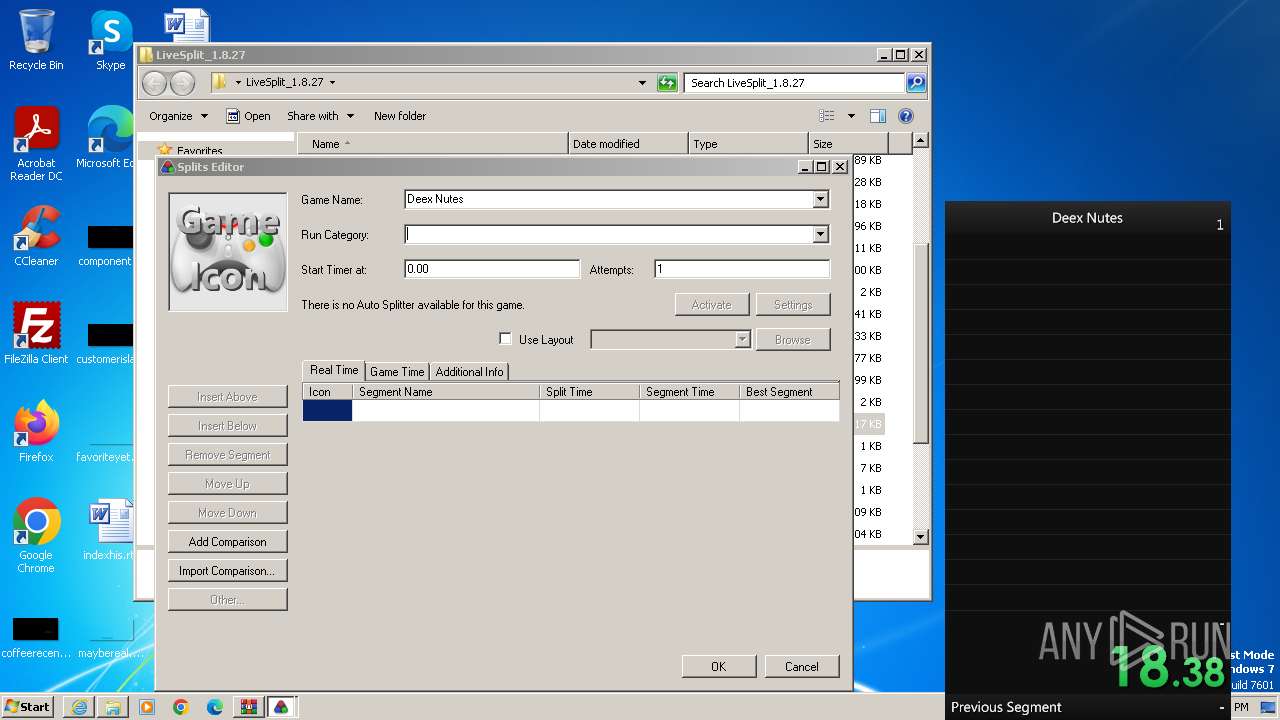
Task: Click the Game Name text field
Action: pos(609,199)
